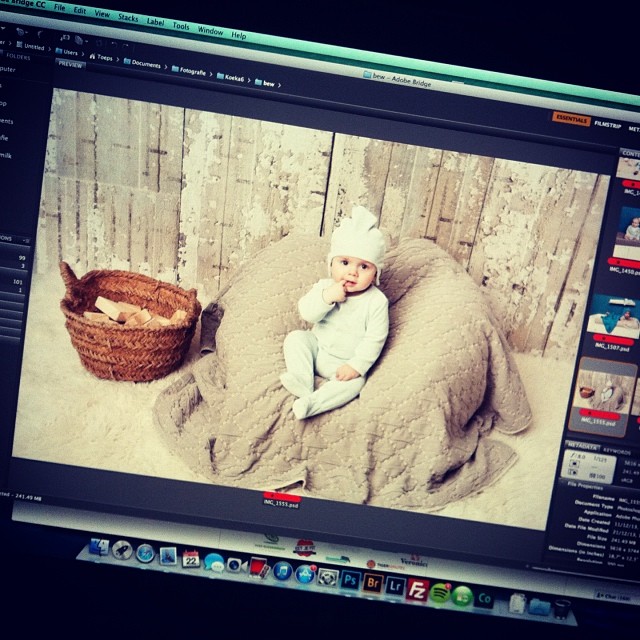This screenshot has width=640, height=640.
Task: Open the Tools menu
Action: coord(181,26)
